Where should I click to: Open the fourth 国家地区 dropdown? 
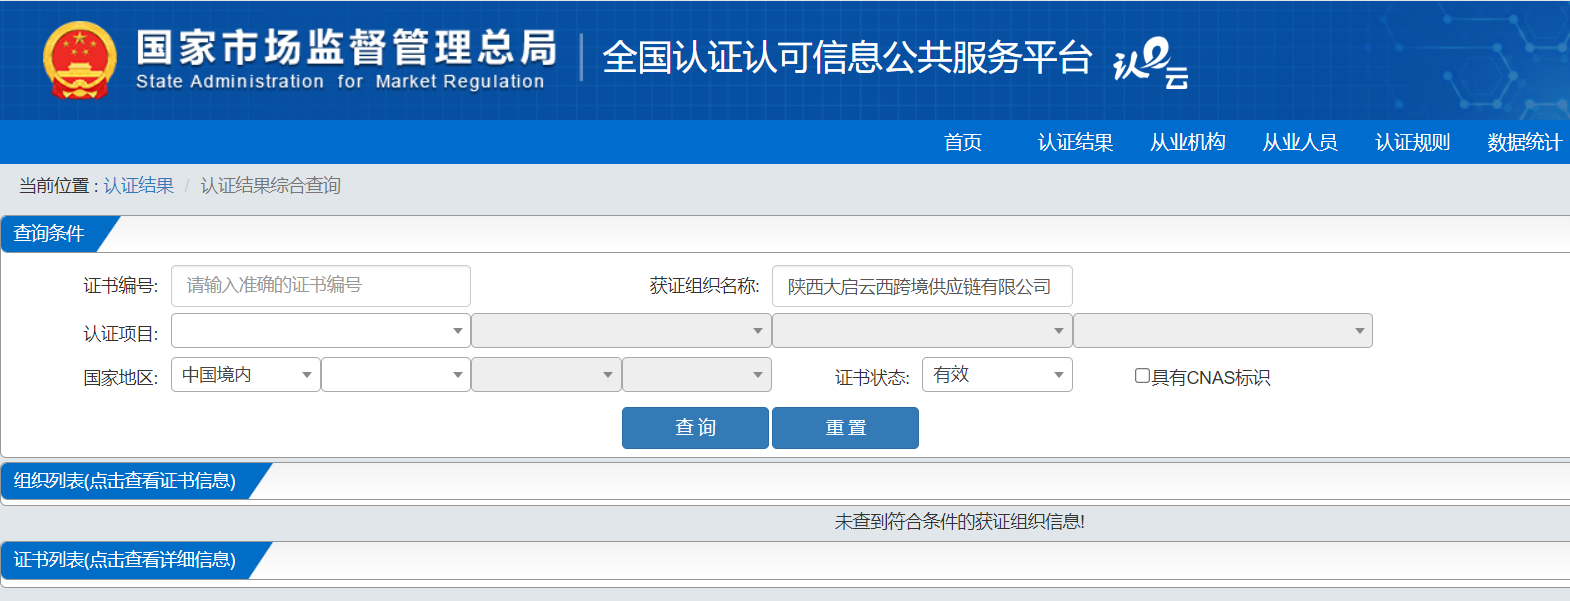697,374
